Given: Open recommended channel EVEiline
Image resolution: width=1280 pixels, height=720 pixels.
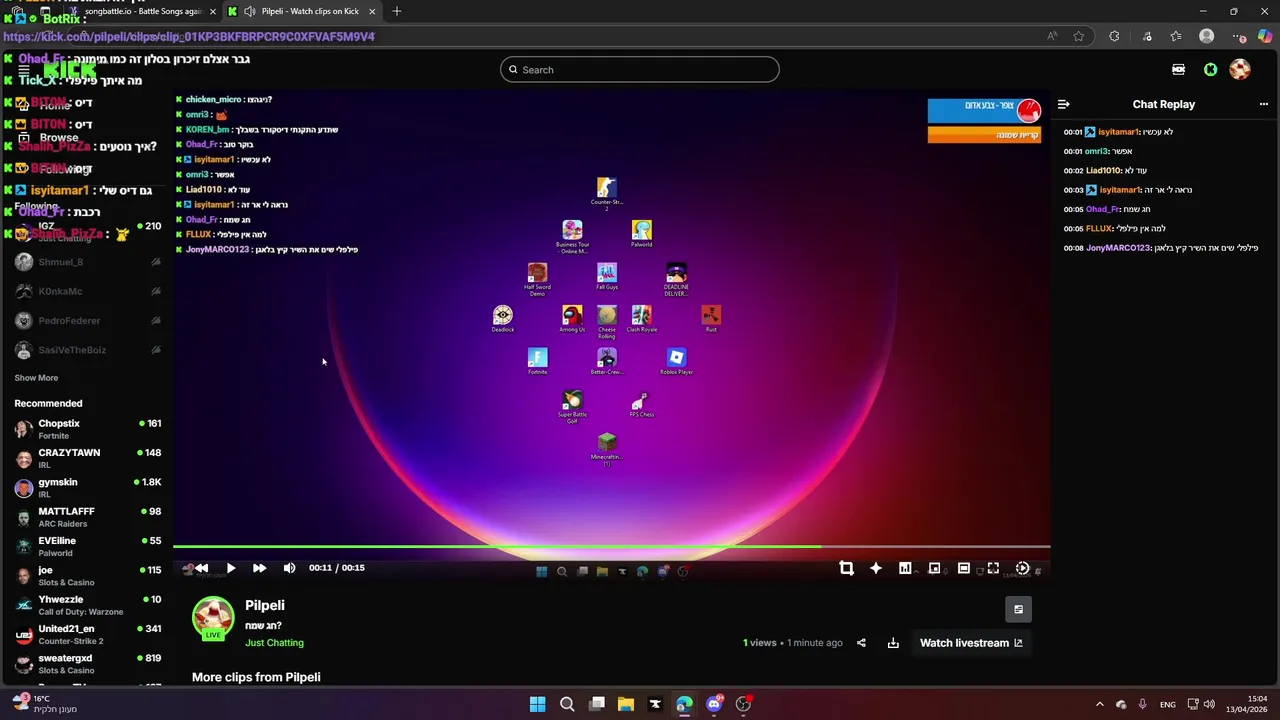Looking at the screenshot, I should click(x=87, y=546).
